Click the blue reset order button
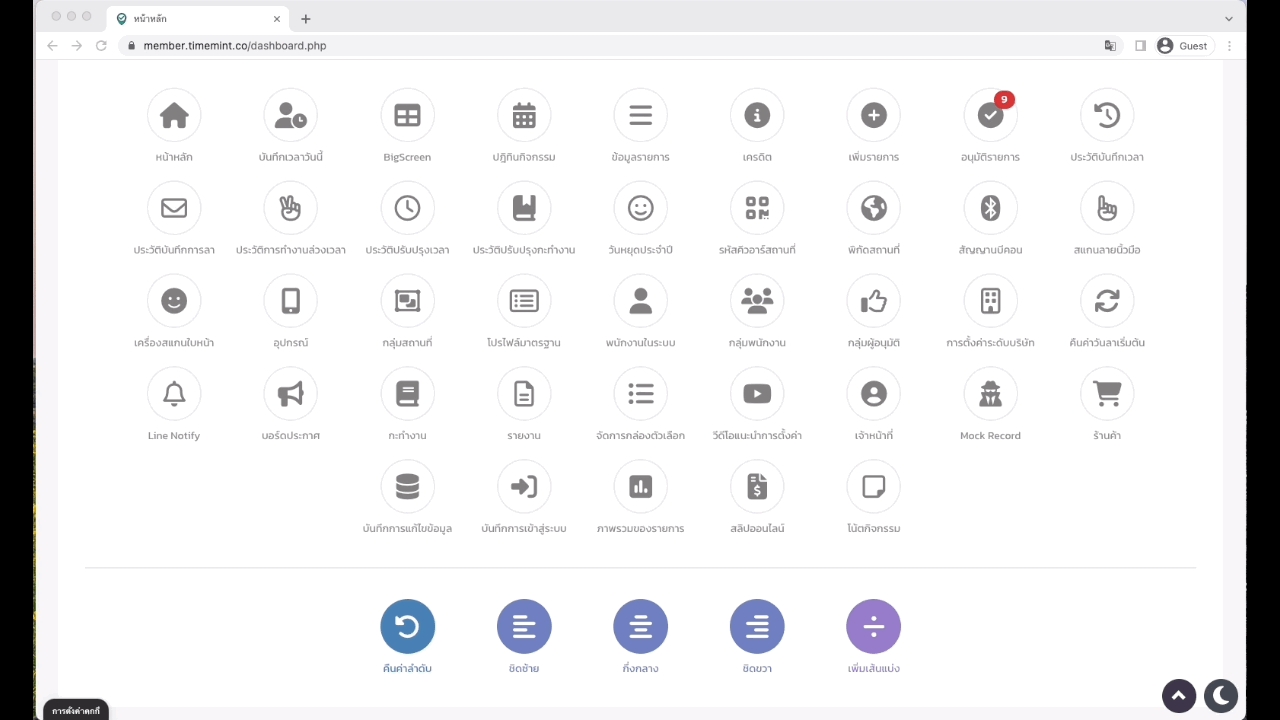The width and height of the screenshot is (1280, 720). tap(407, 627)
